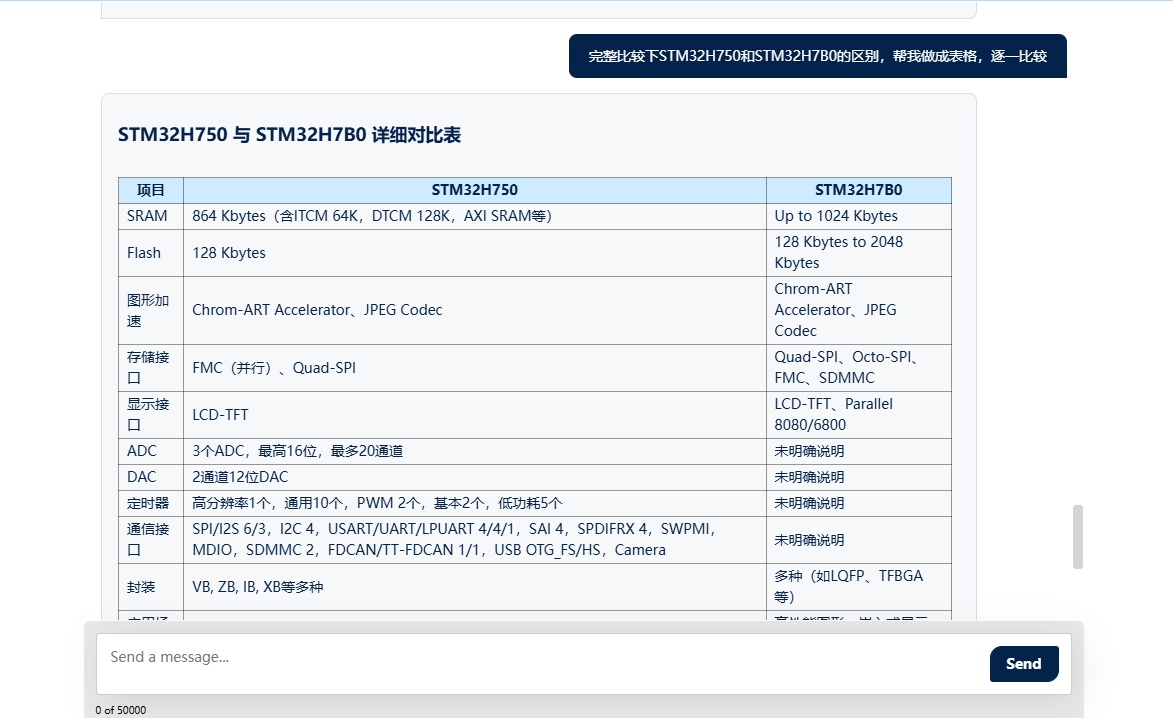
Task: Click the vertical scrollbar thumb
Action: [1078, 537]
